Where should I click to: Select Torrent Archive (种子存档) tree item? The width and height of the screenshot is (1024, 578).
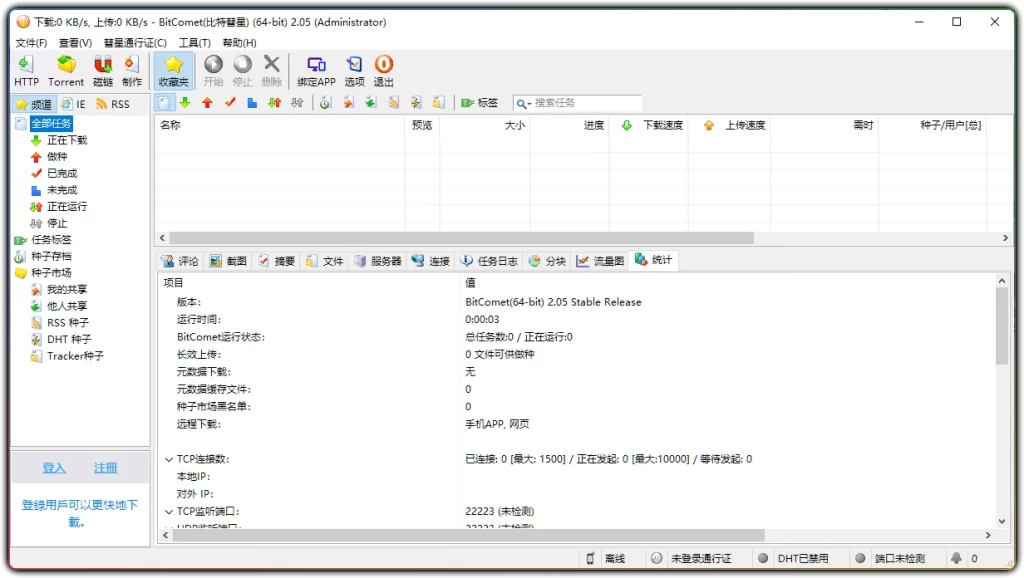(52, 256)
